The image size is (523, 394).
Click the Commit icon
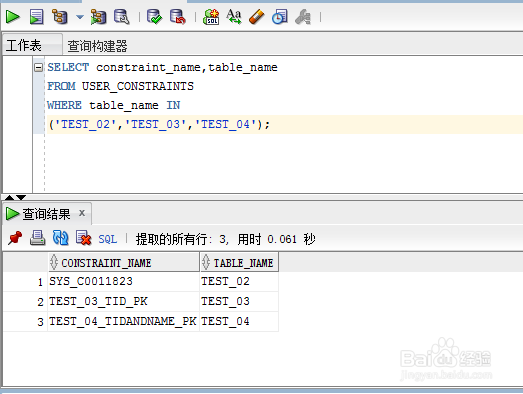coord(154,17)
